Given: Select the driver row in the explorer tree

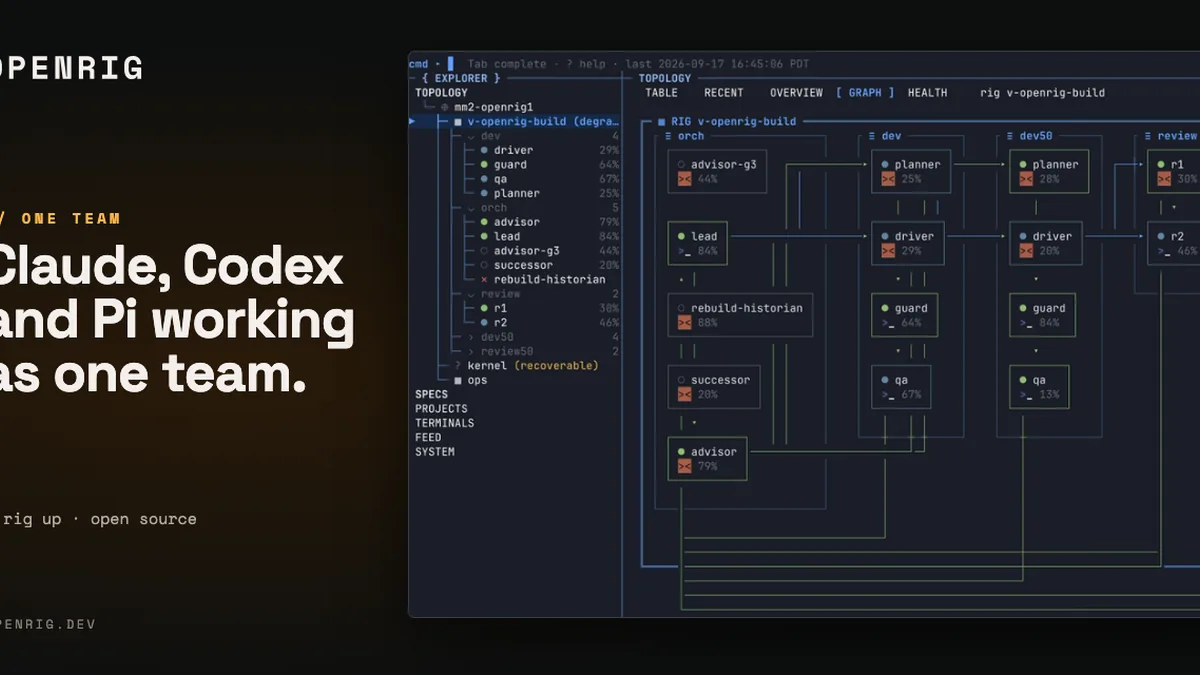Looking at the screenshot, I should point(515,151).
